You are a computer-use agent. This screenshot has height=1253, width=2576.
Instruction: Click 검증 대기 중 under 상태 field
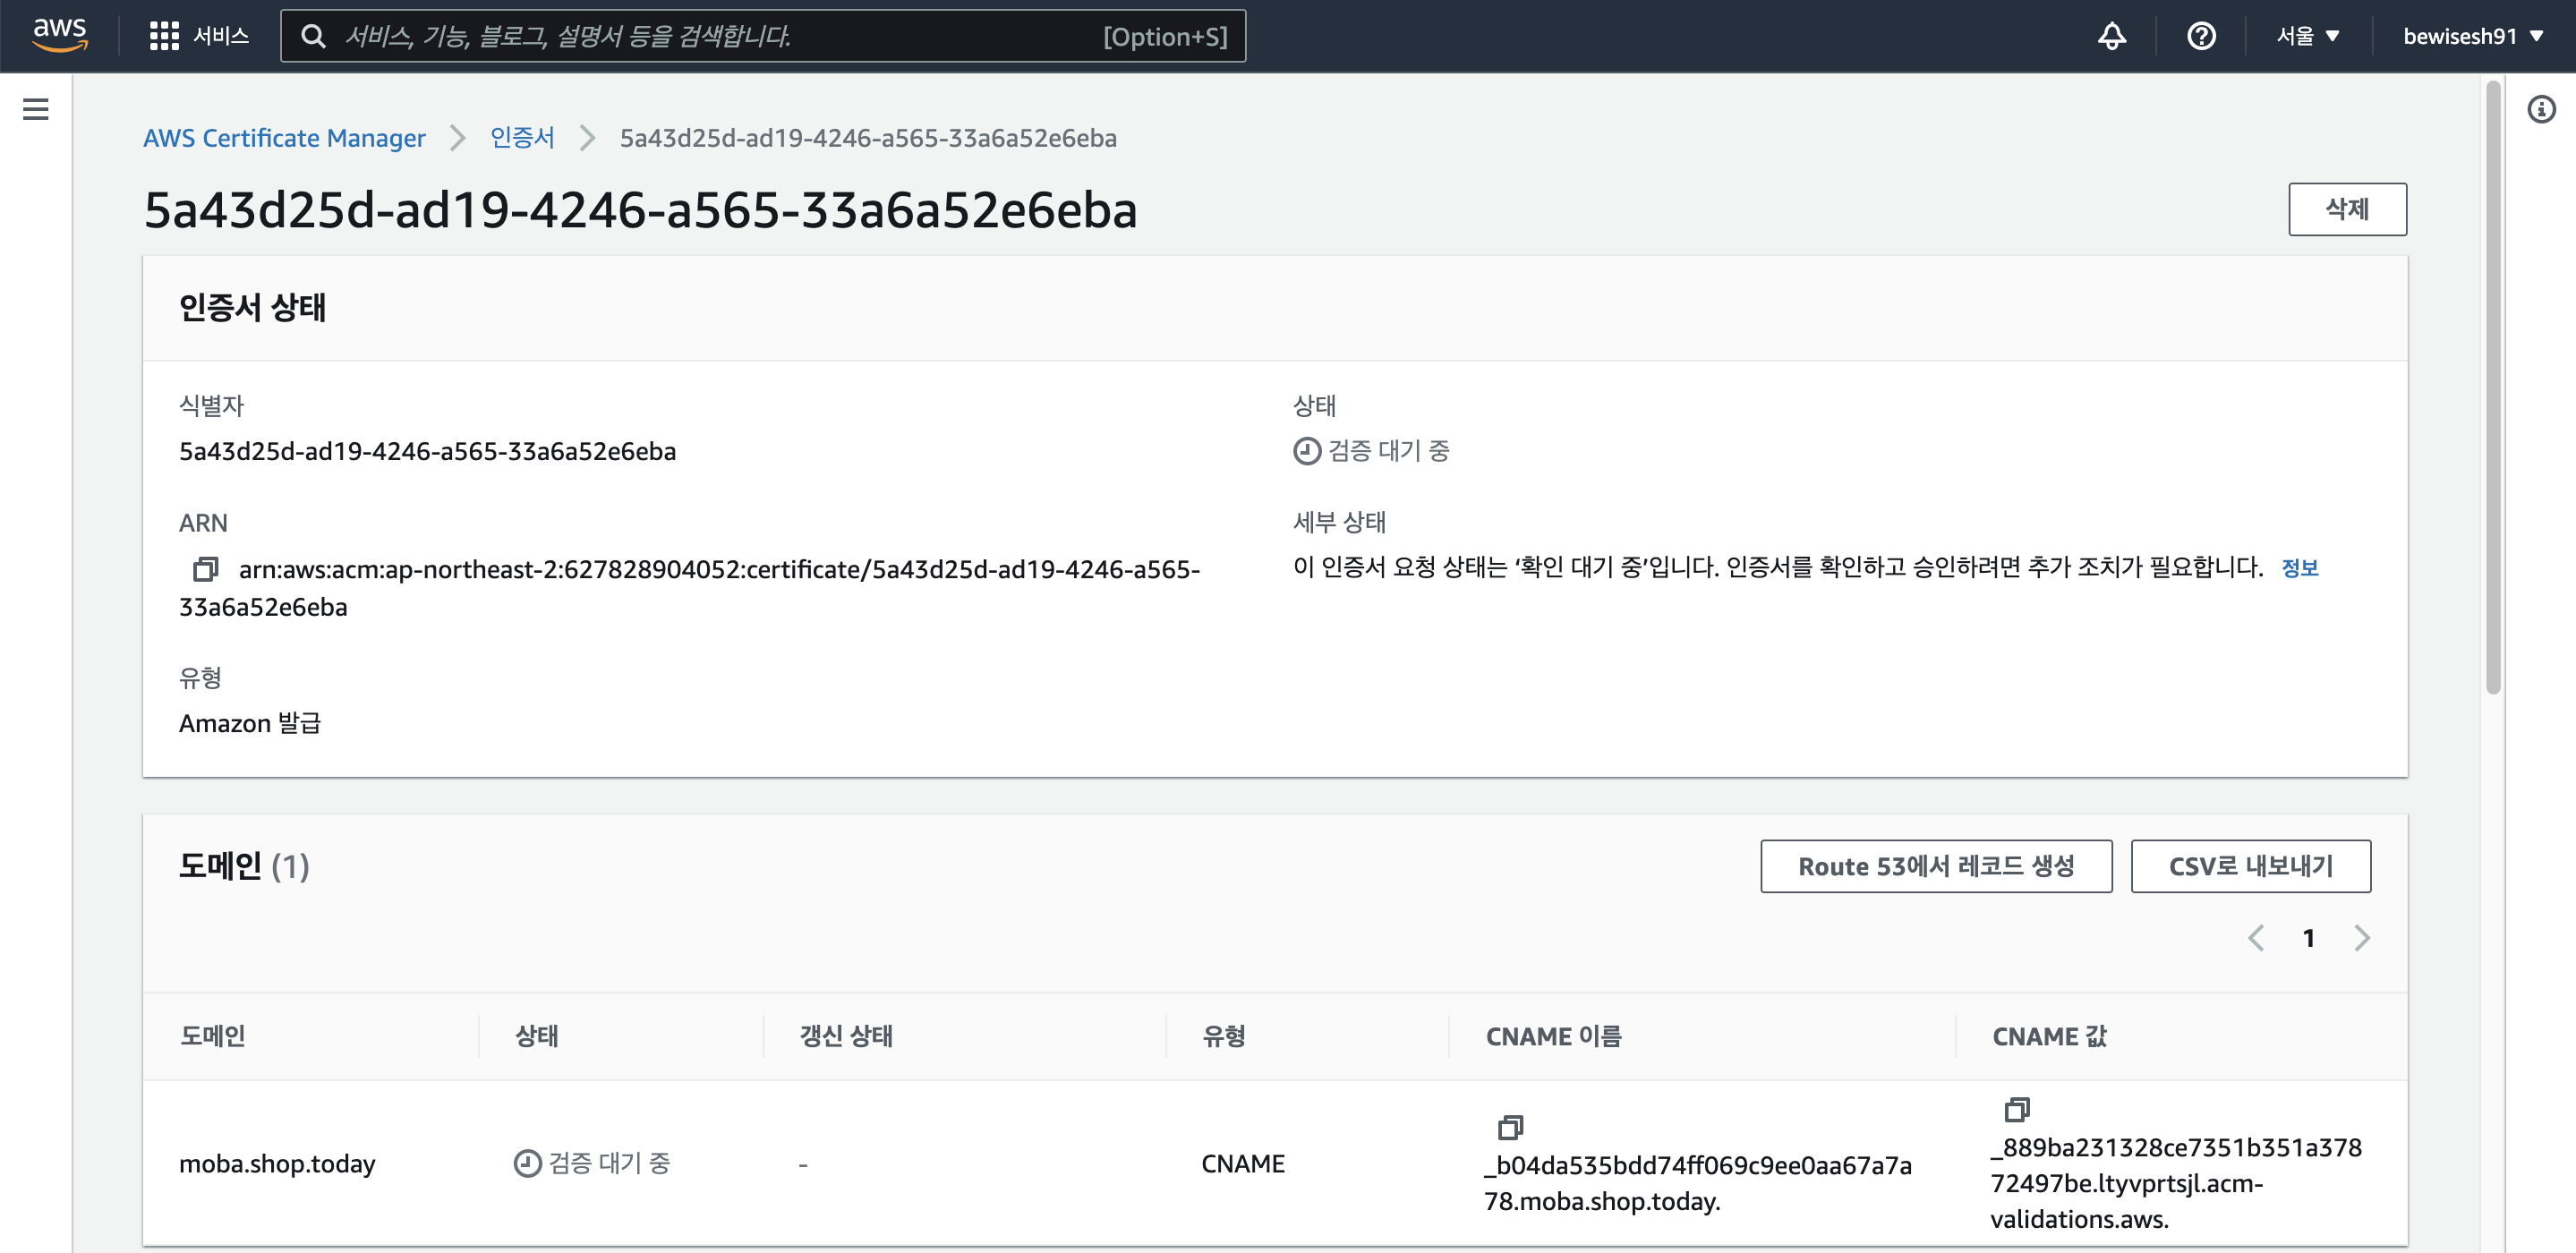pos(1371,451)
